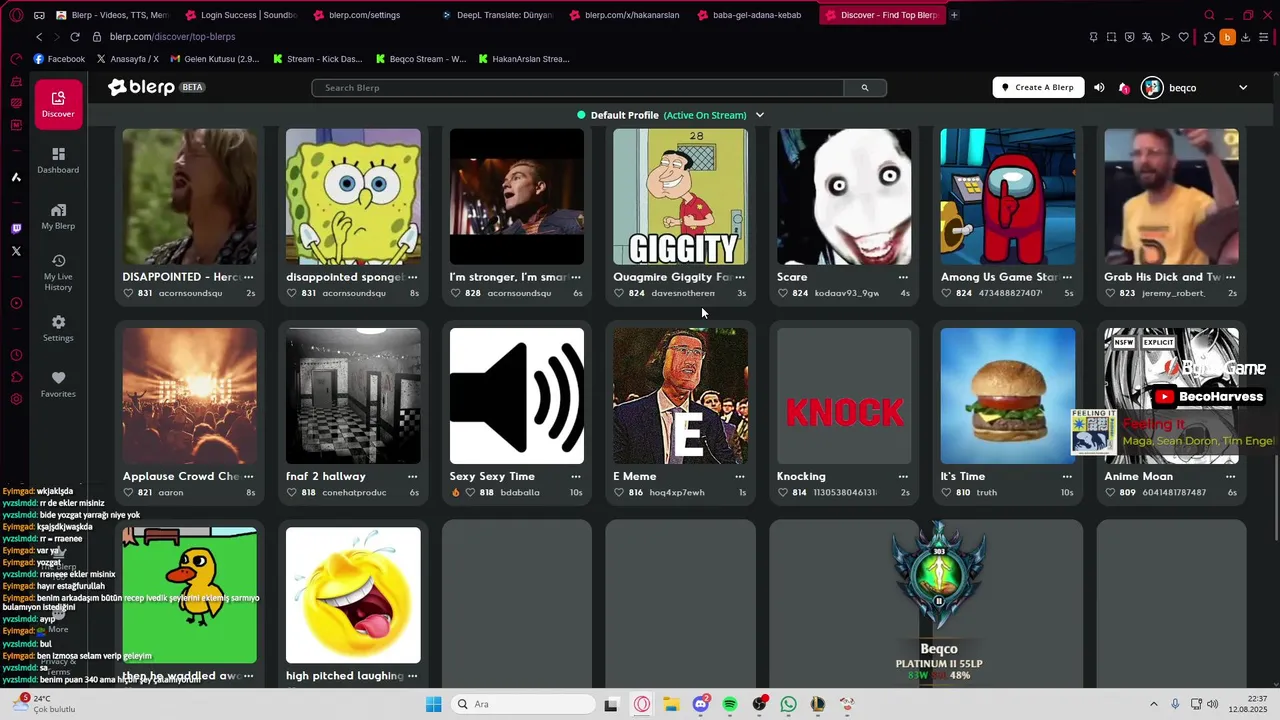Go back with browser back arrow

click(x=39, y=37)
